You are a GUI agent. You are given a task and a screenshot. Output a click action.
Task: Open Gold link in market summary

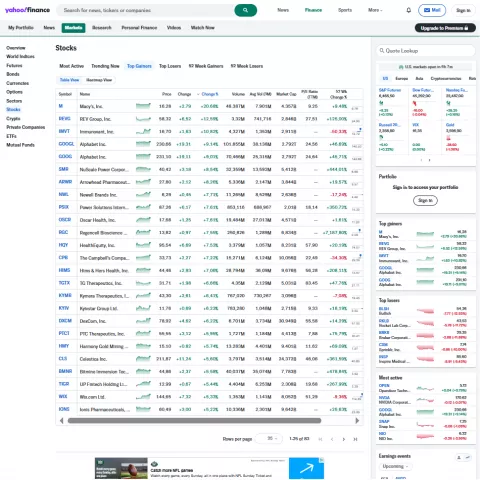(x=450, y=125)
